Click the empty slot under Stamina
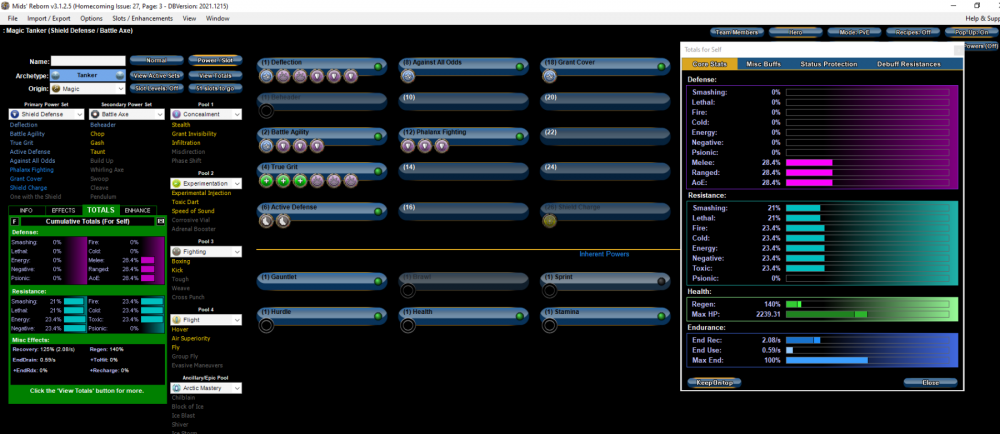The image size is (1000, 434). [549, 324]
